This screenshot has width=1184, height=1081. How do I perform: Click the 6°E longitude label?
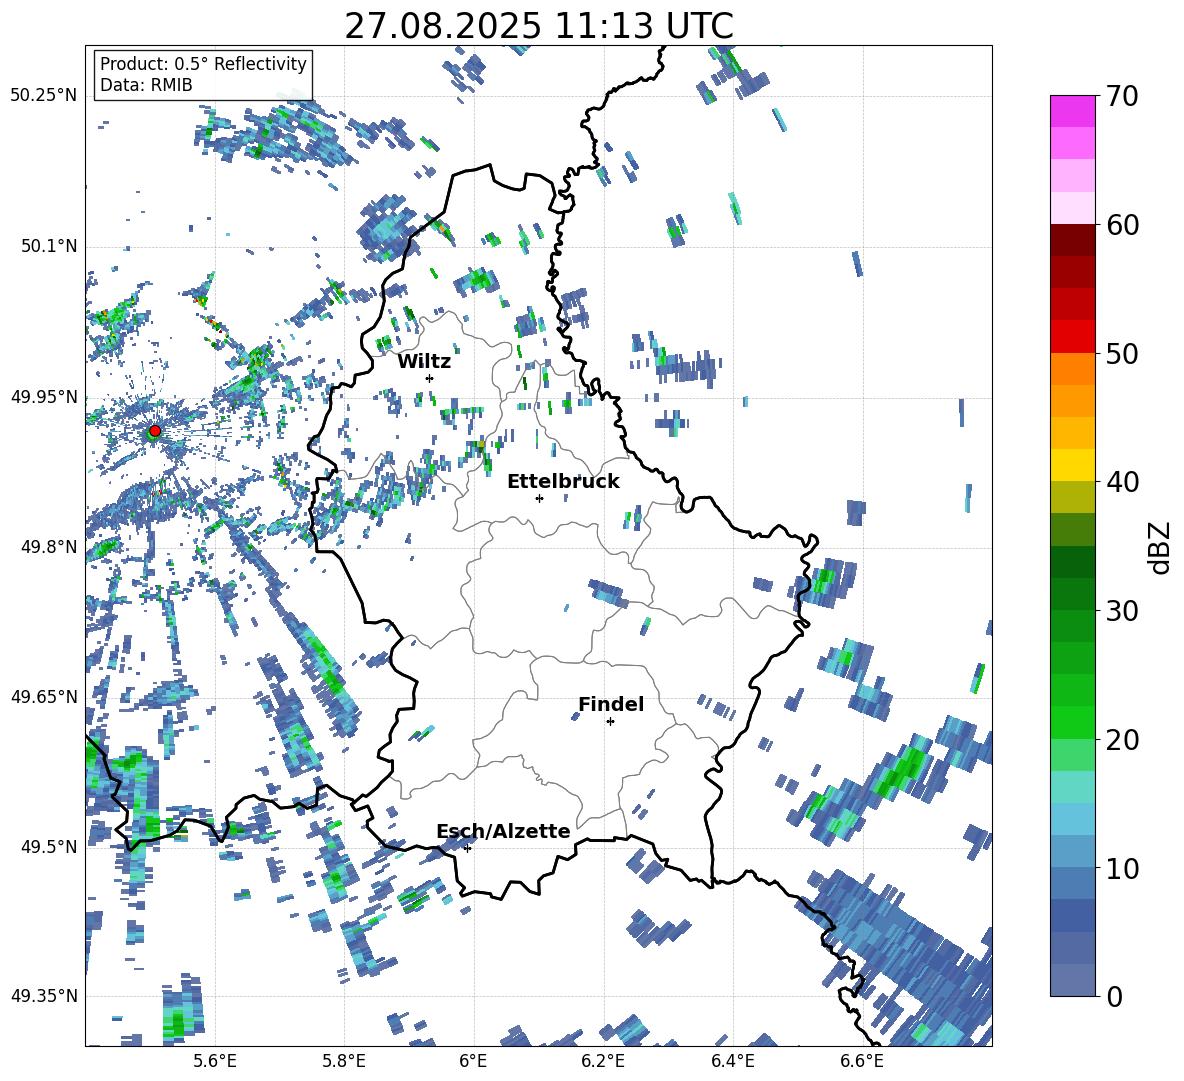[473, 1061]
